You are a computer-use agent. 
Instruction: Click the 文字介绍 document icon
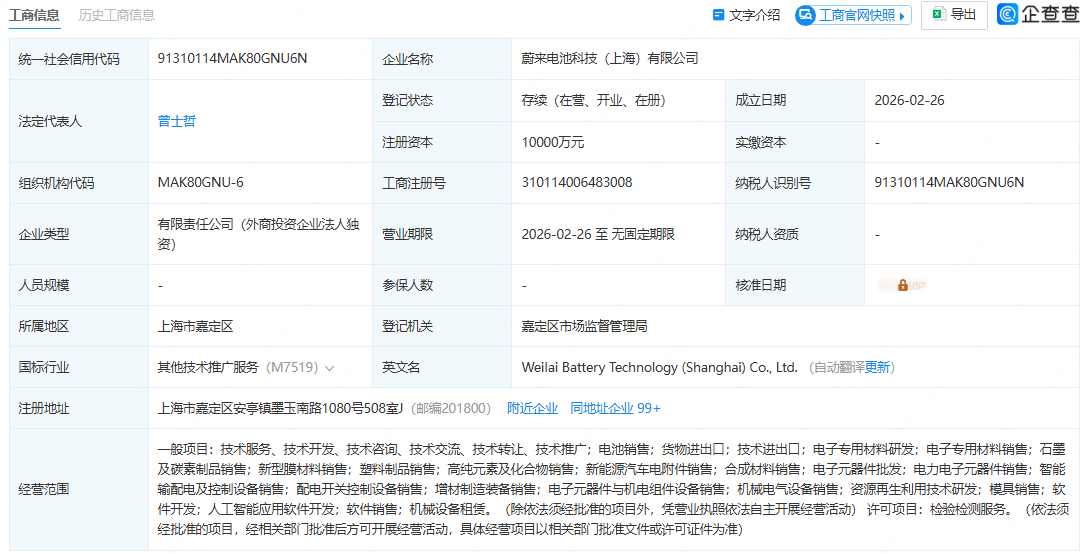tap(717, 15)
